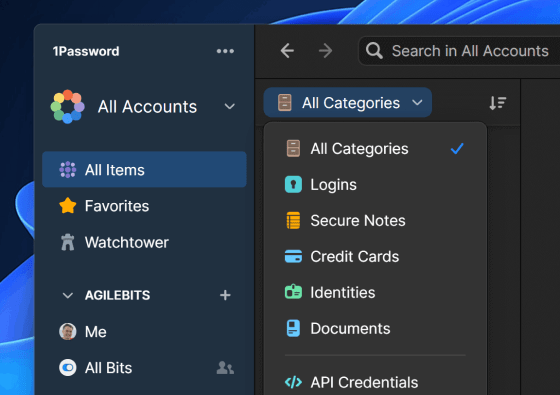Click the blue Credit Cards icon
This screenshot has height=395, width=560.
click(x=293, y=256)
